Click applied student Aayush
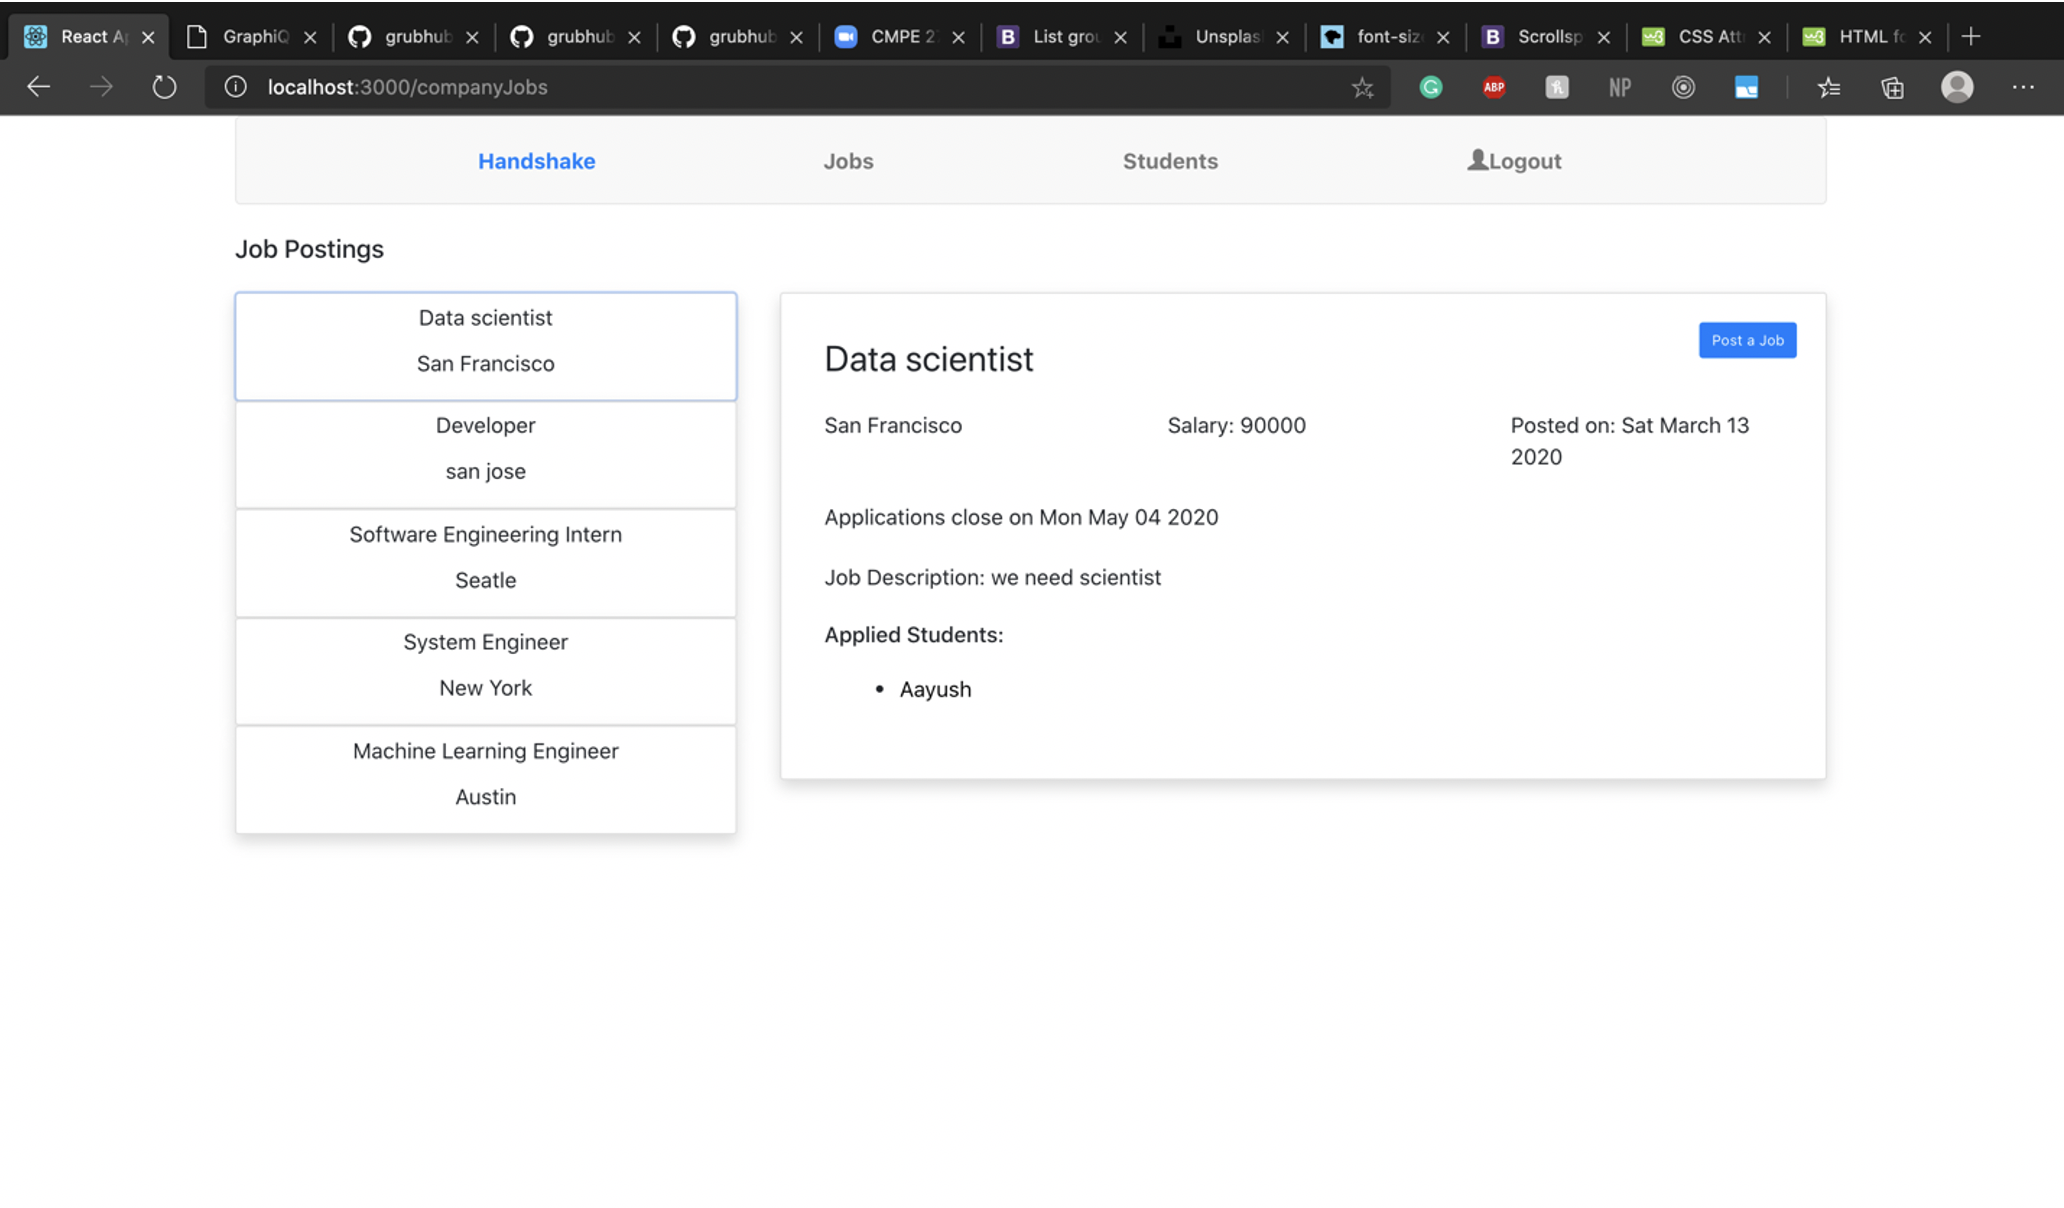The width and height of the screenshot is (2064, 1208). click(935, 690)
